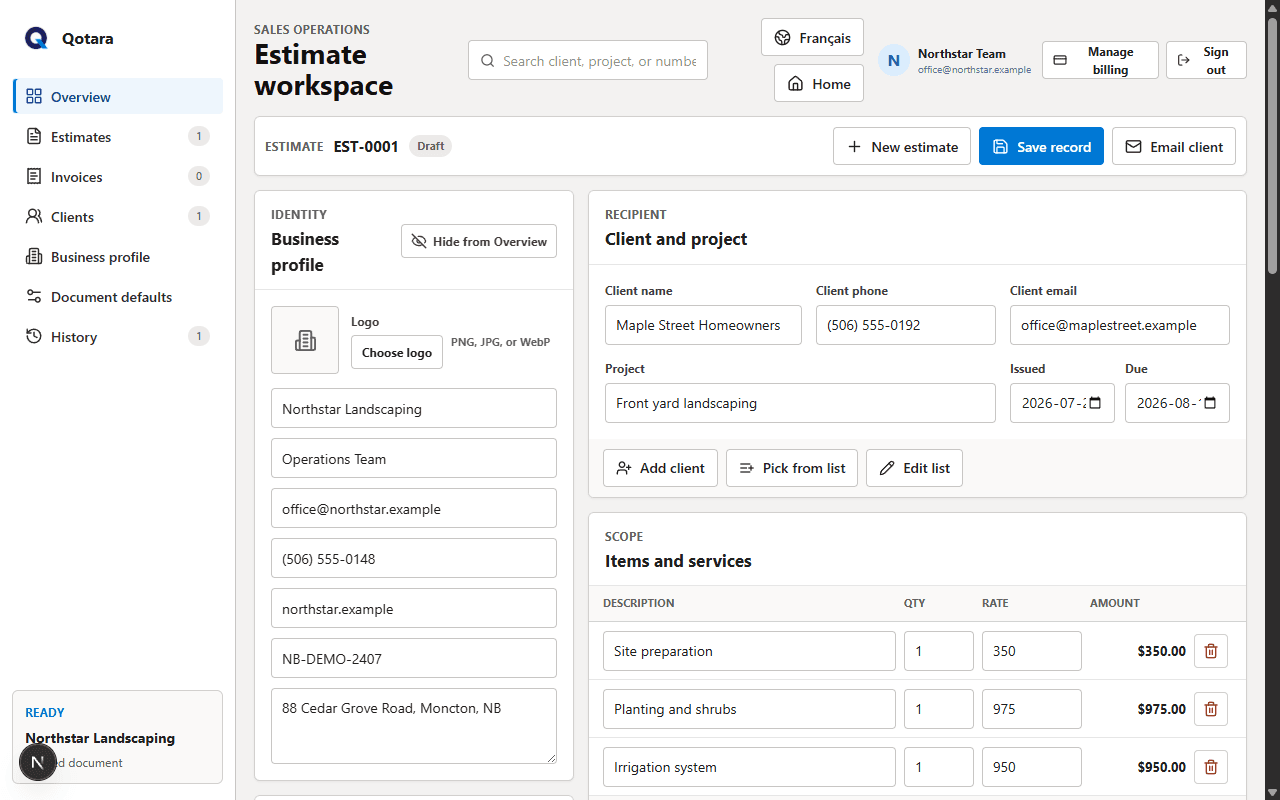Open the Clients sidebar section

118,216
